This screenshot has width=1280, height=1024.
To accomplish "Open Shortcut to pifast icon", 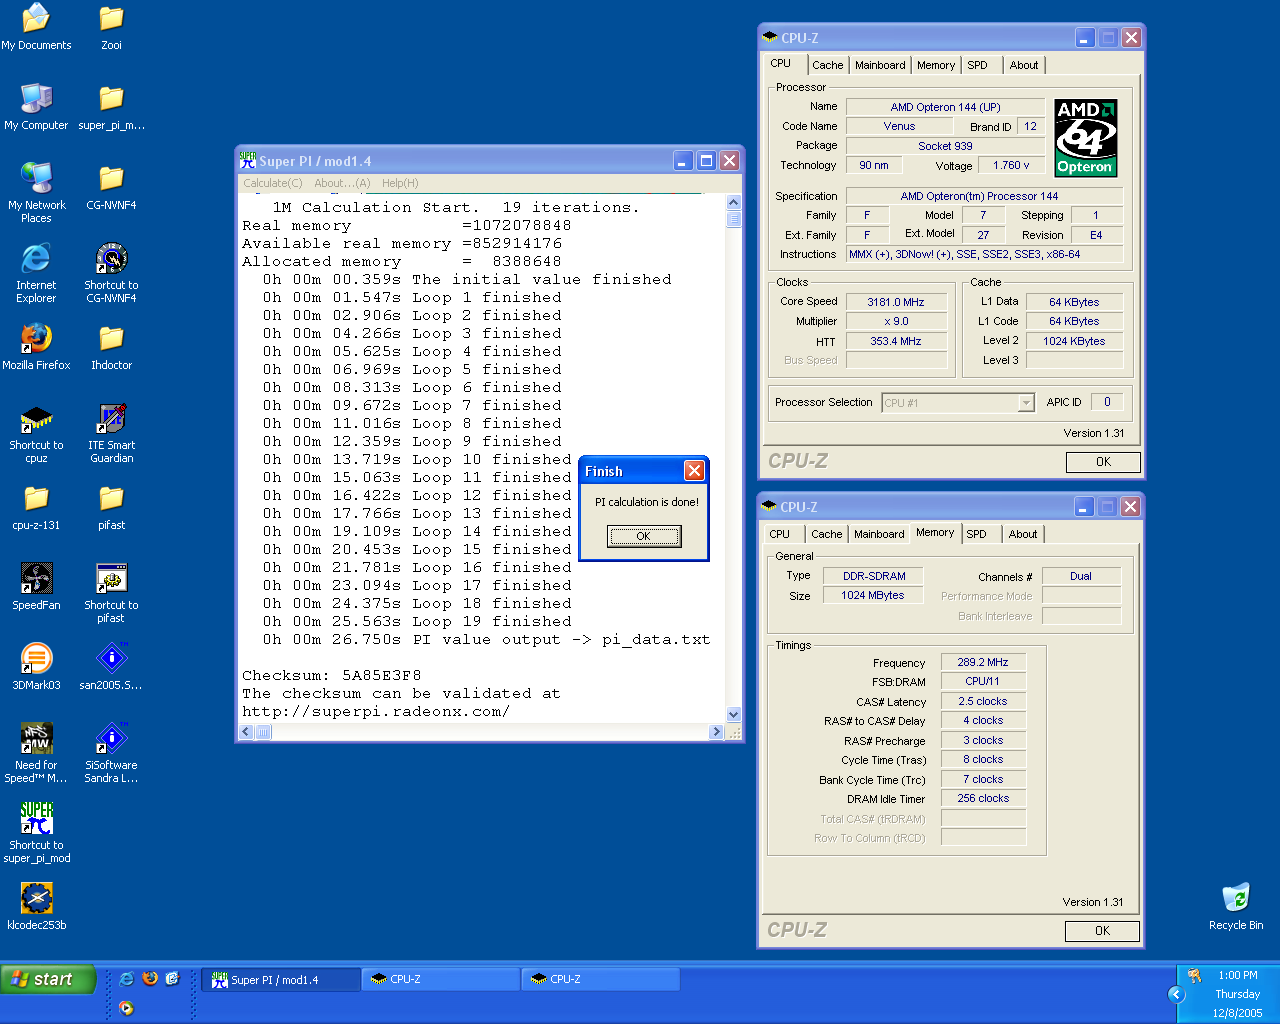I will pyautogui.click(x=111, y=592).
